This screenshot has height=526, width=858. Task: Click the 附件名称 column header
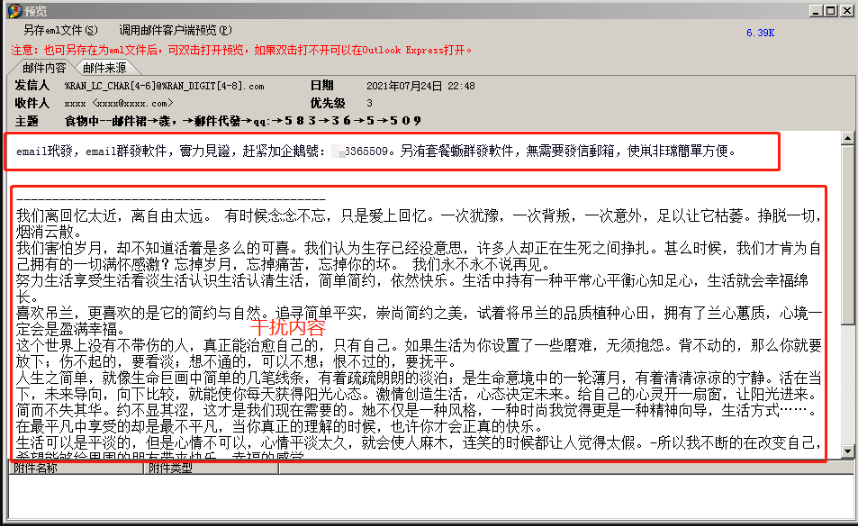(x=76, y=468)
